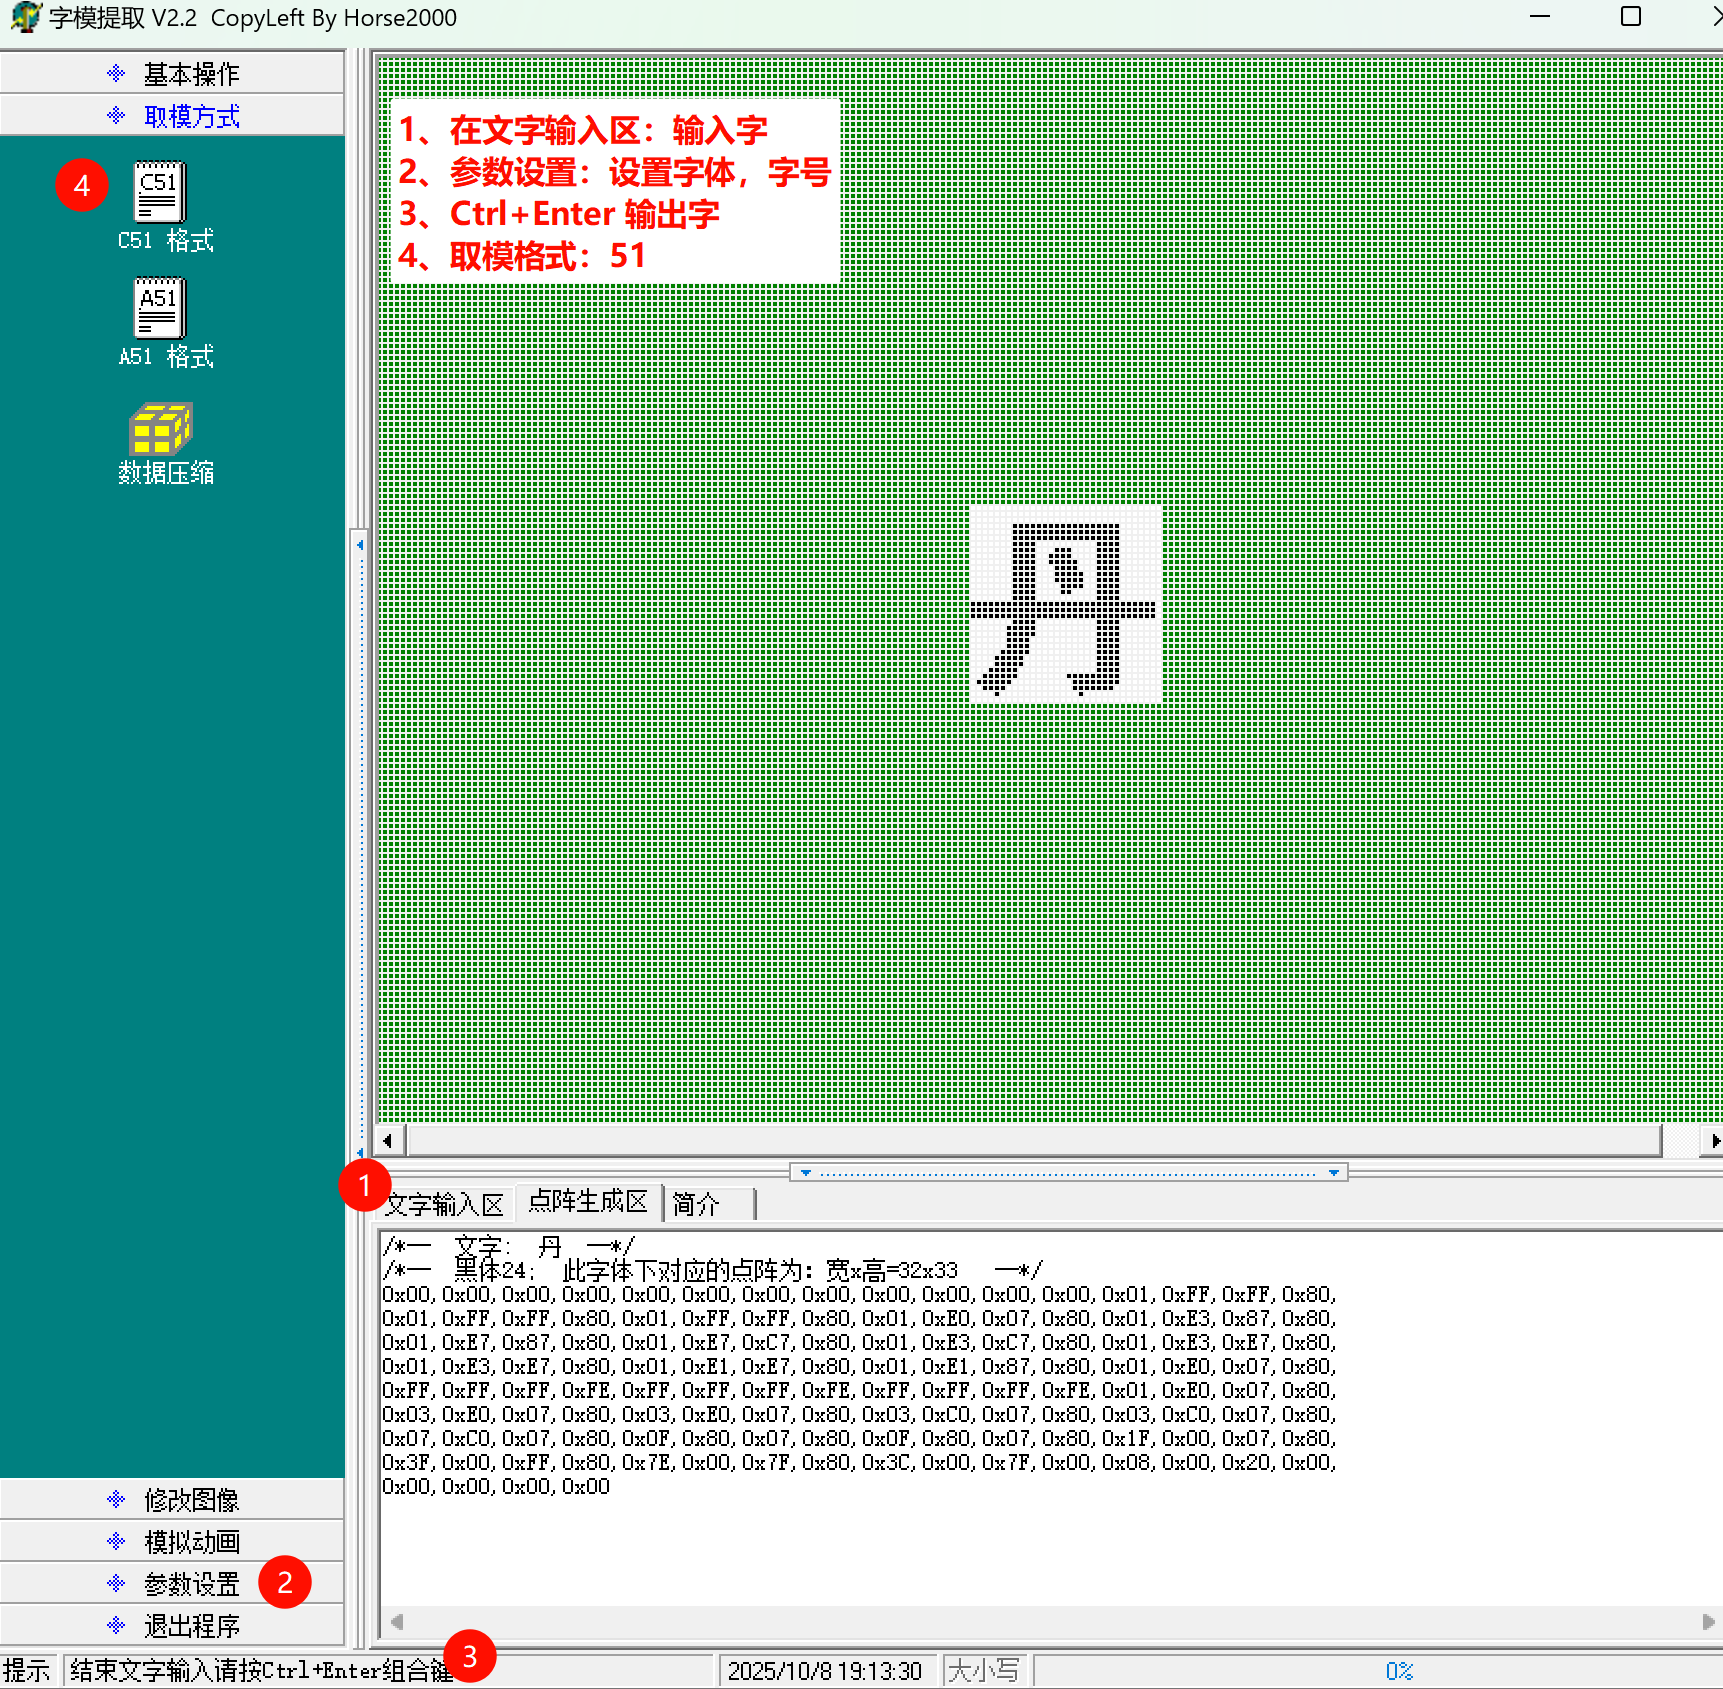Select the 取模方式 menu section

click(172, 116)
